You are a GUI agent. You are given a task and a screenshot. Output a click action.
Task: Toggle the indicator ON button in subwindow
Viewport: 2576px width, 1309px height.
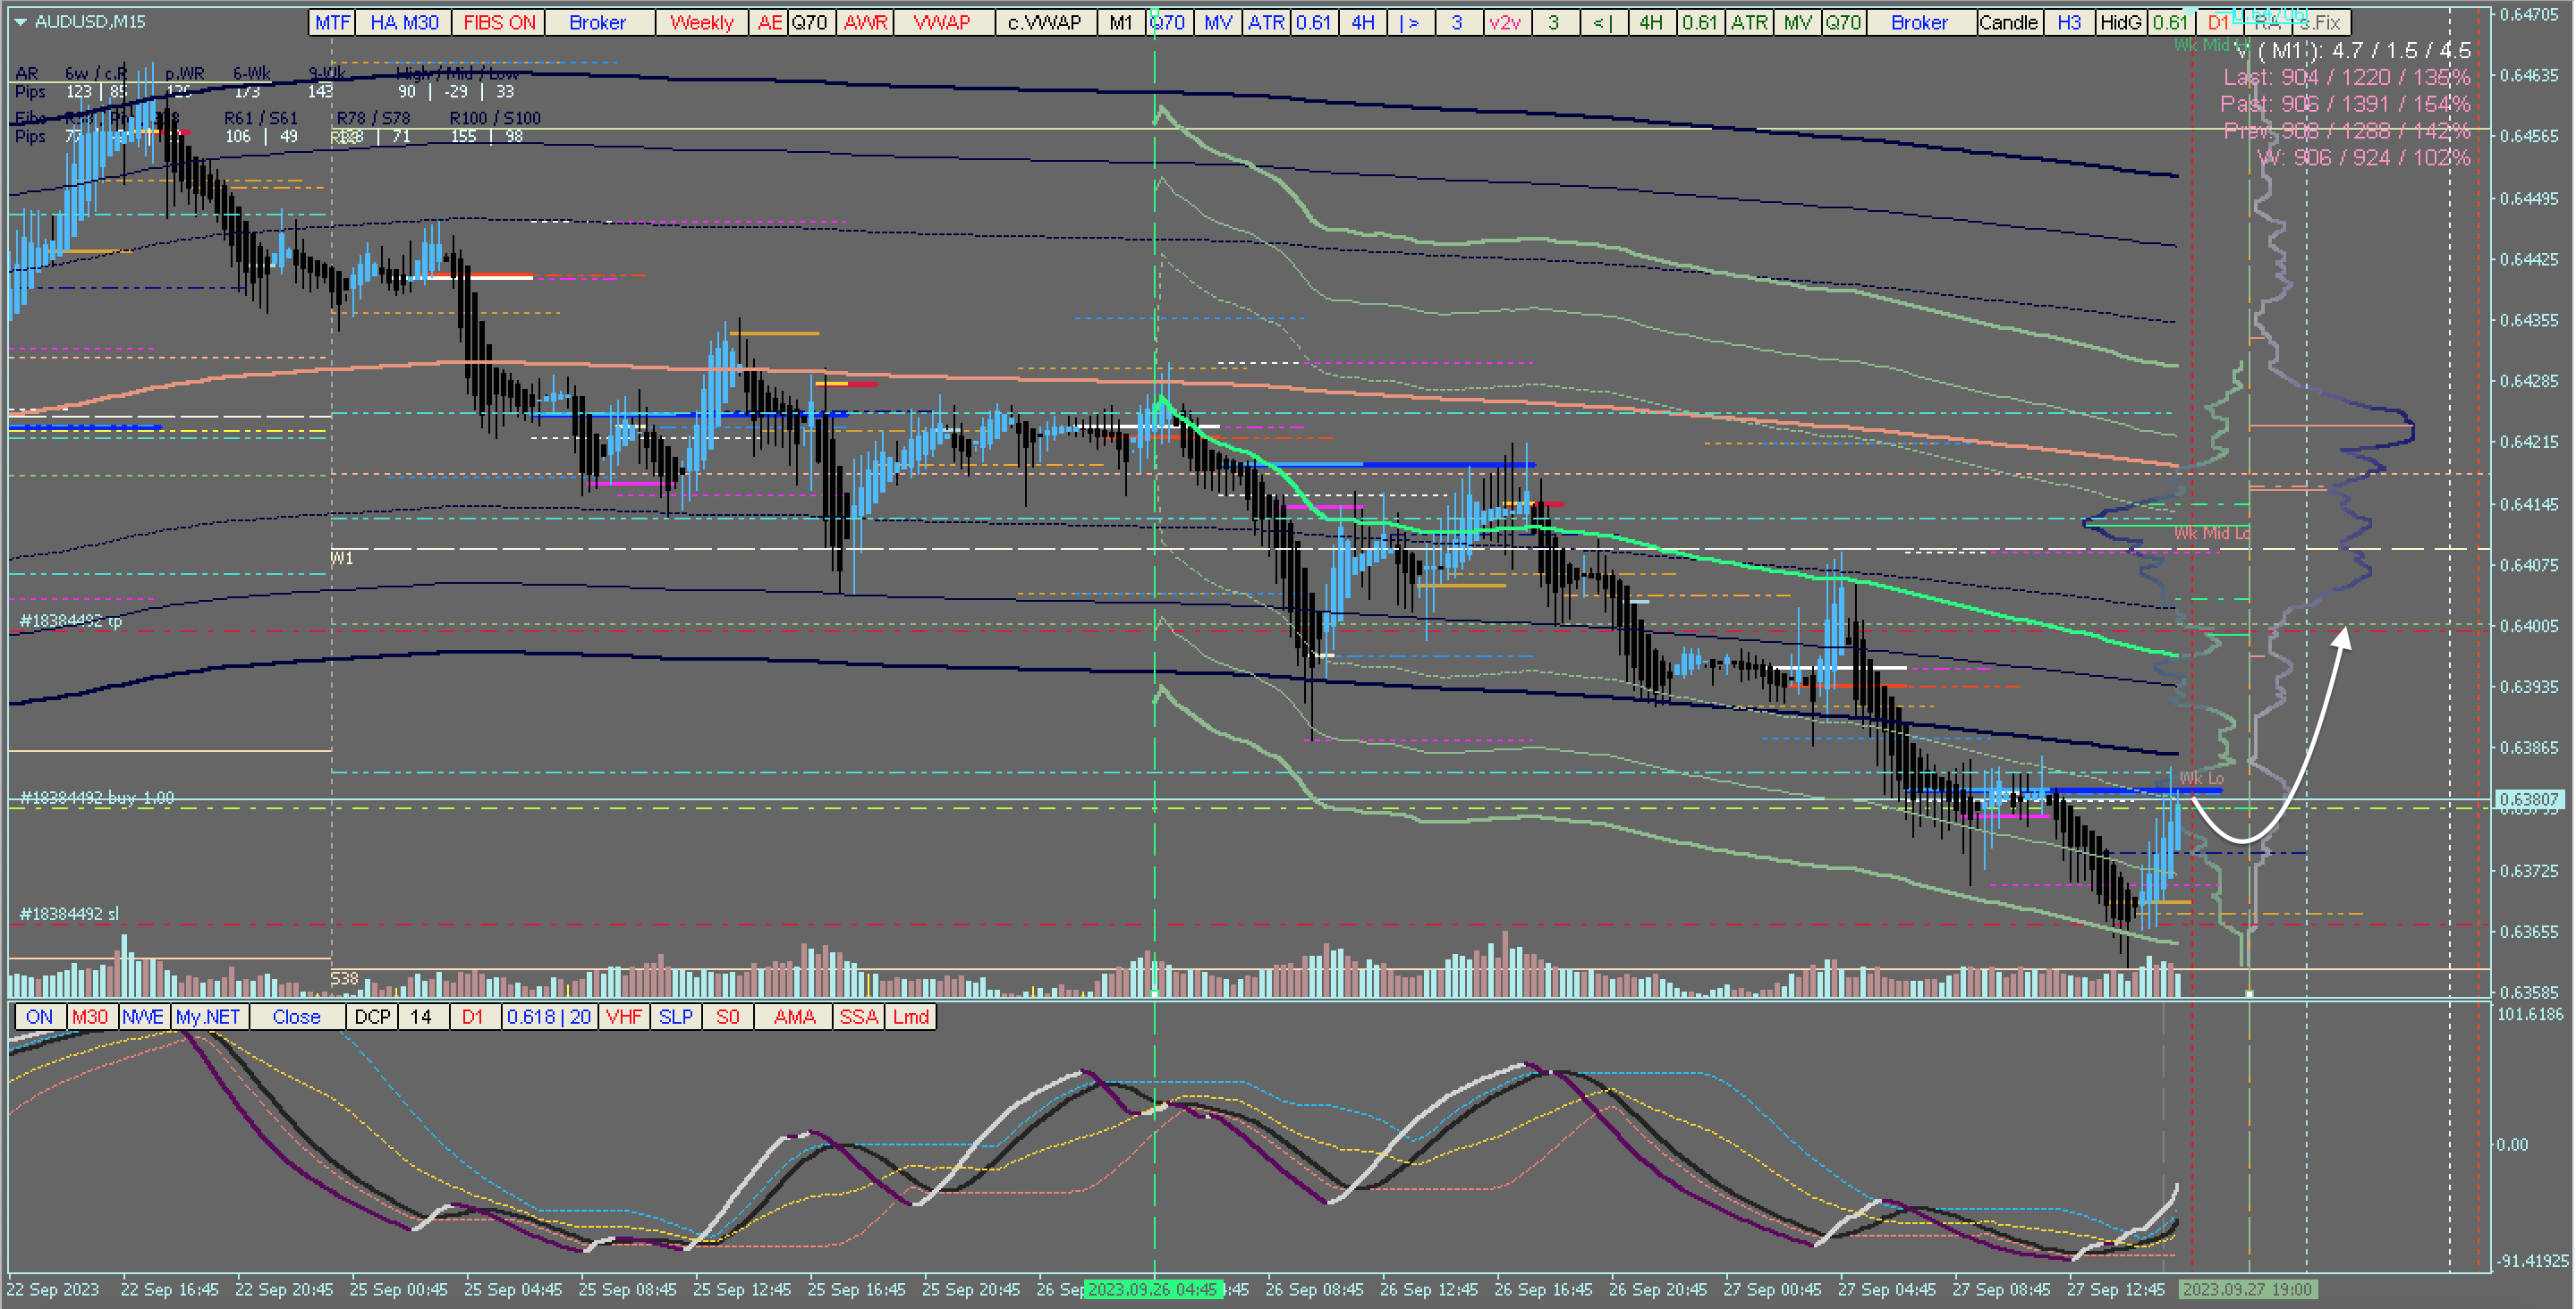pos(39,1017)
